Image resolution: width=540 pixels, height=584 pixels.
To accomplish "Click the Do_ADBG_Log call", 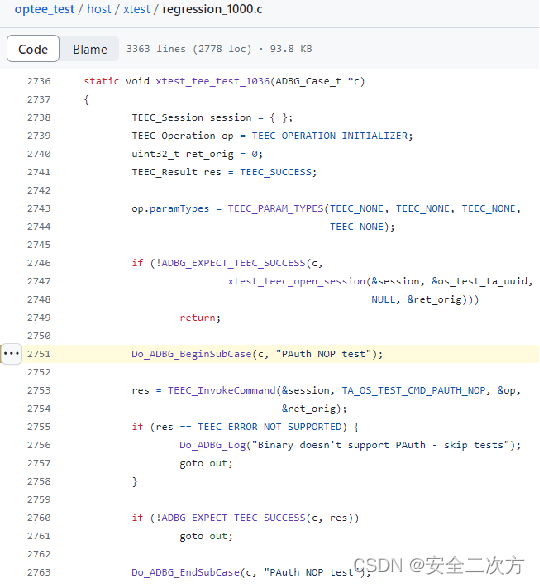I will click(x=213, y=445).
